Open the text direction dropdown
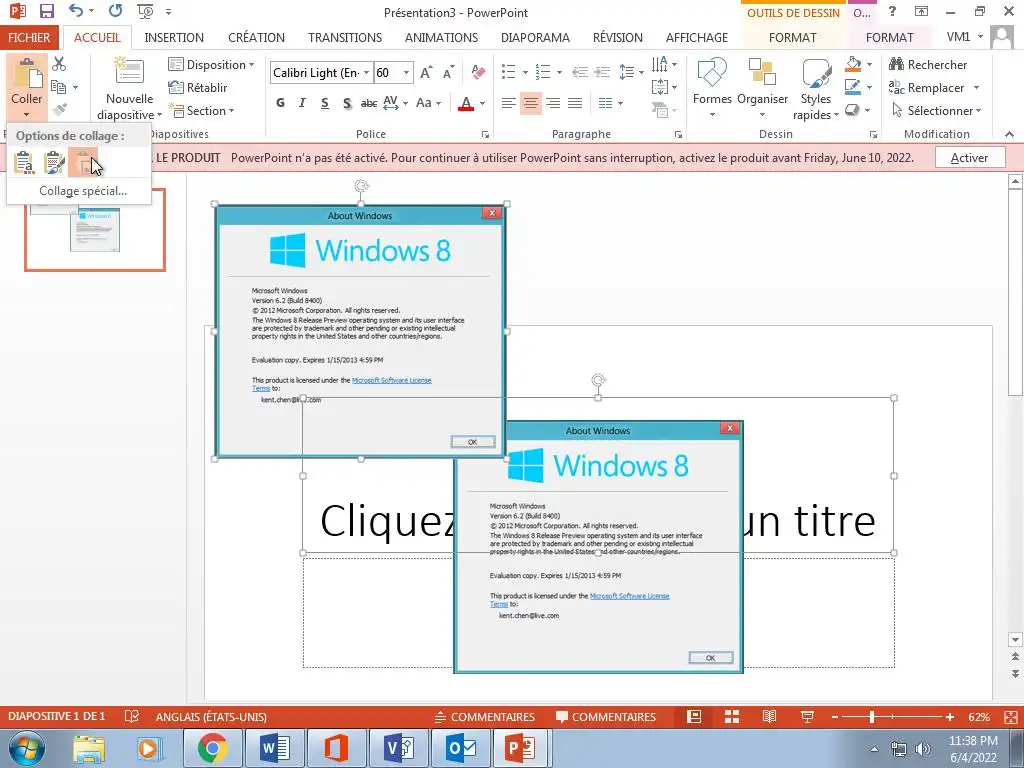 (x=664, y=64)
